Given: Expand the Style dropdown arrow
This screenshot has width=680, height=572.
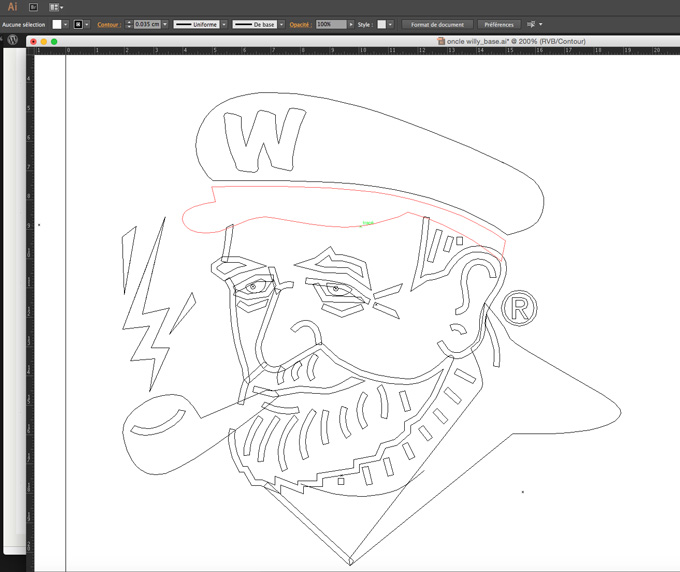Looking at the screenshot, I should (x=390, y=24).
